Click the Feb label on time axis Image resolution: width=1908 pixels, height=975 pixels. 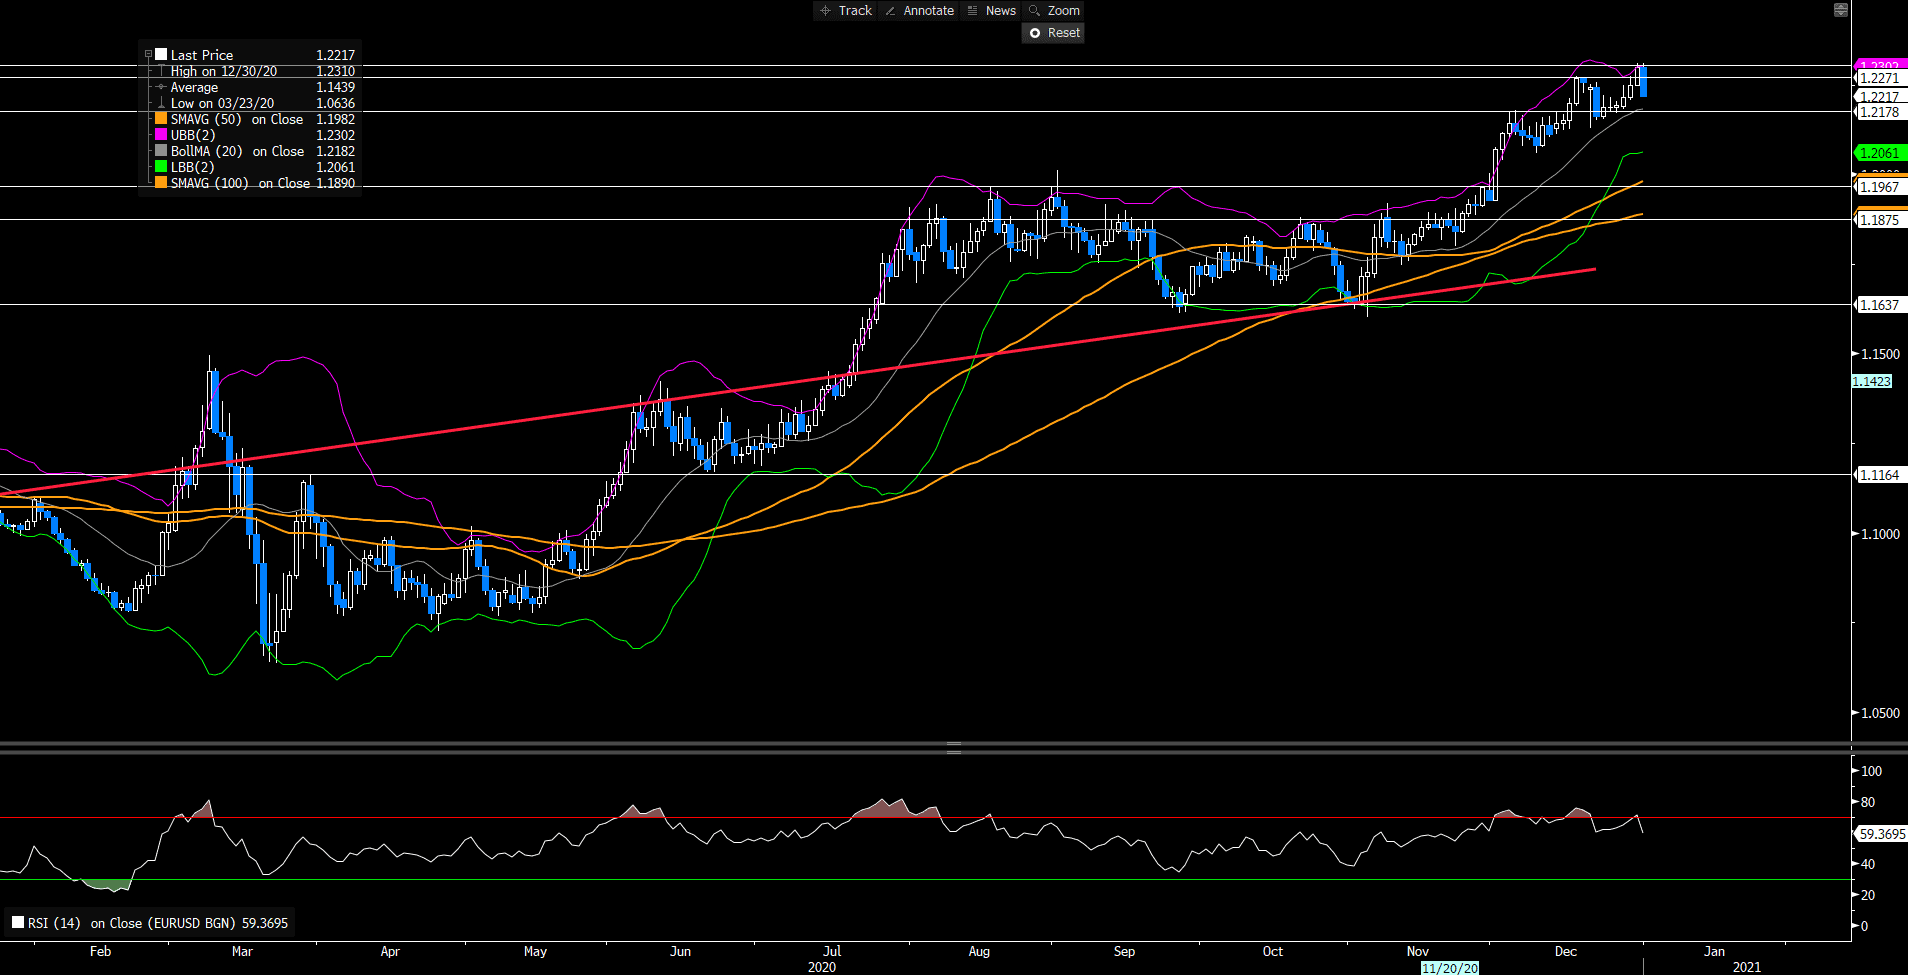pyautogui.click(x=100, y=951)
